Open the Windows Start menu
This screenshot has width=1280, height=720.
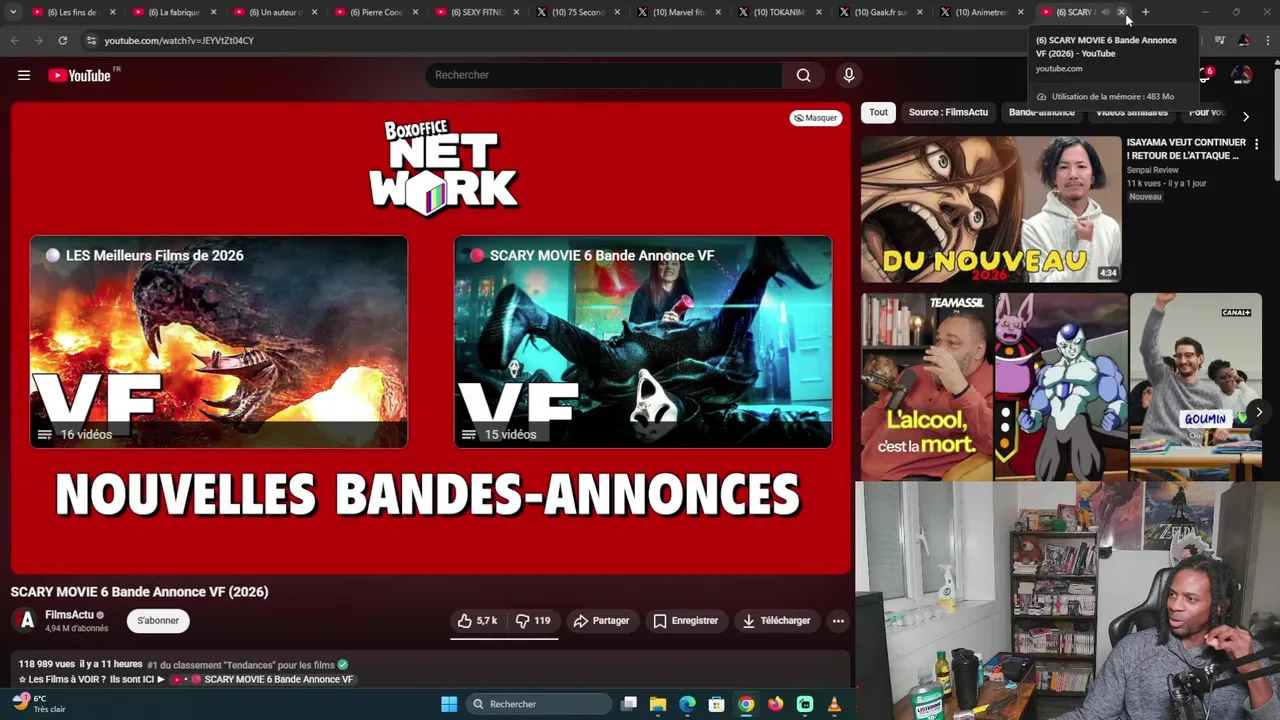click(449, 704)
